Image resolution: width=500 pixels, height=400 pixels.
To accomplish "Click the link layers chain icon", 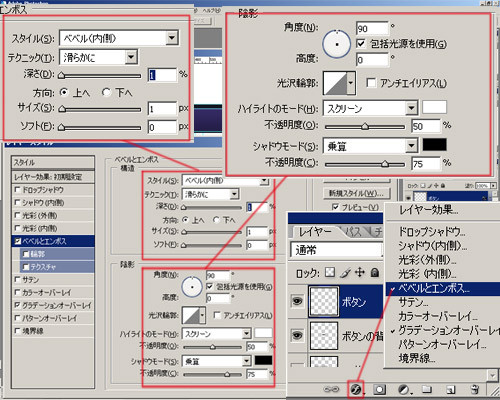I will click(x=331, y=389).
